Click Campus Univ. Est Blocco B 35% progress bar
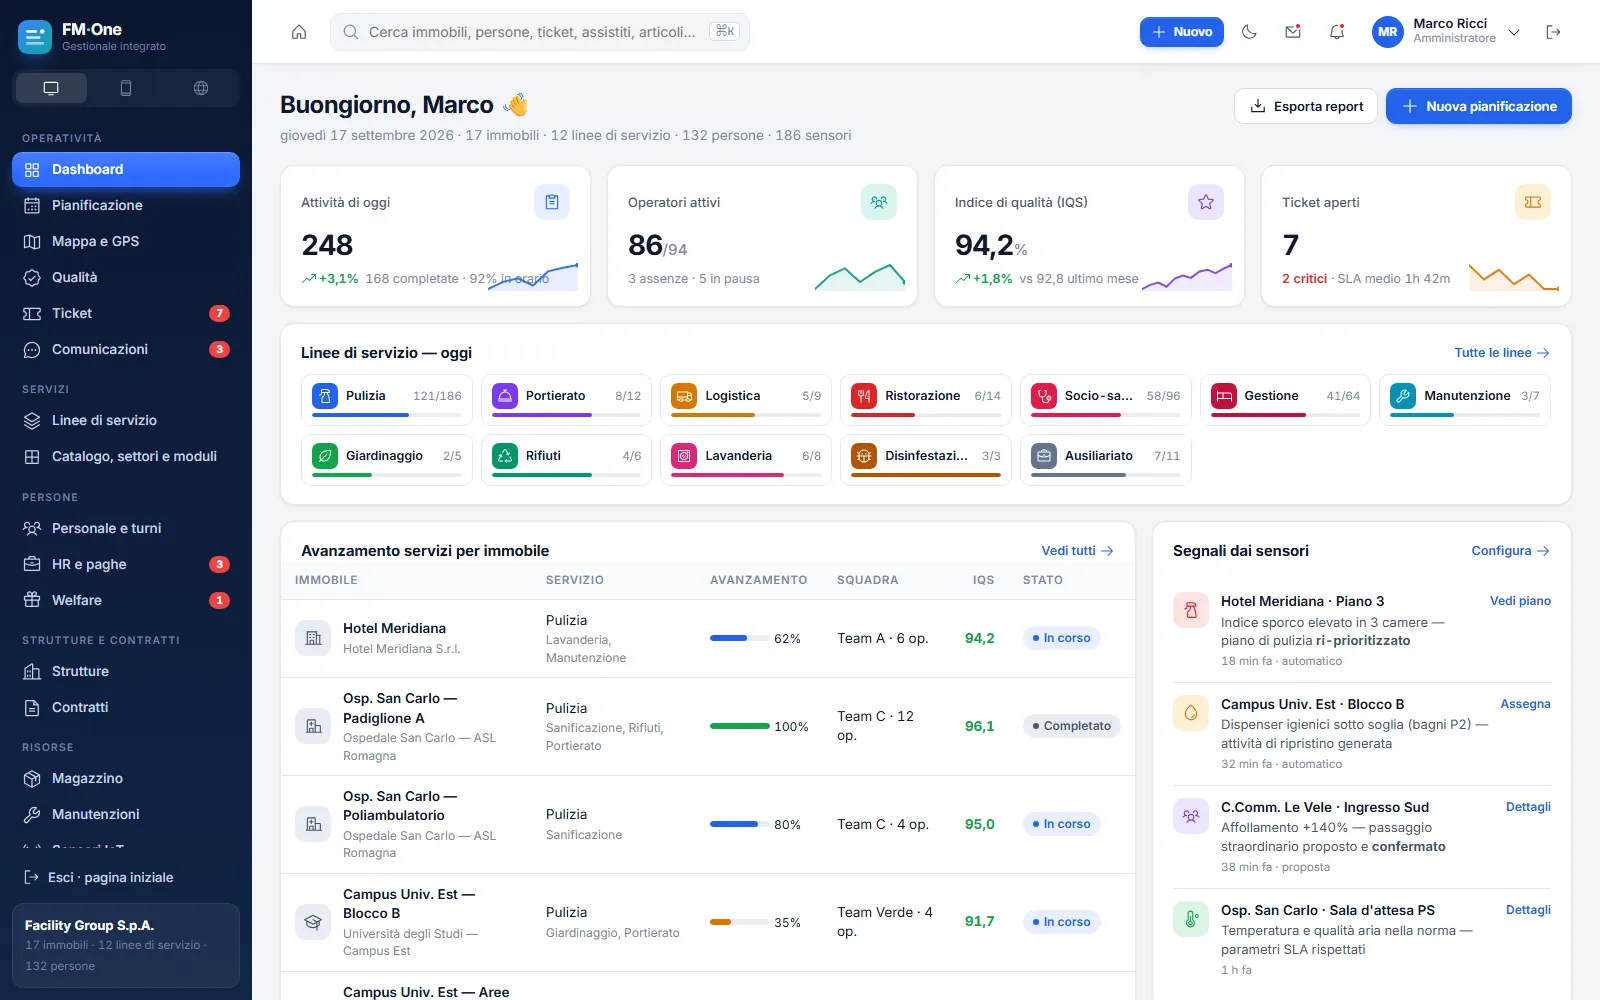The width and height of the screenshot is (1600, 1000). click(739, 922)
